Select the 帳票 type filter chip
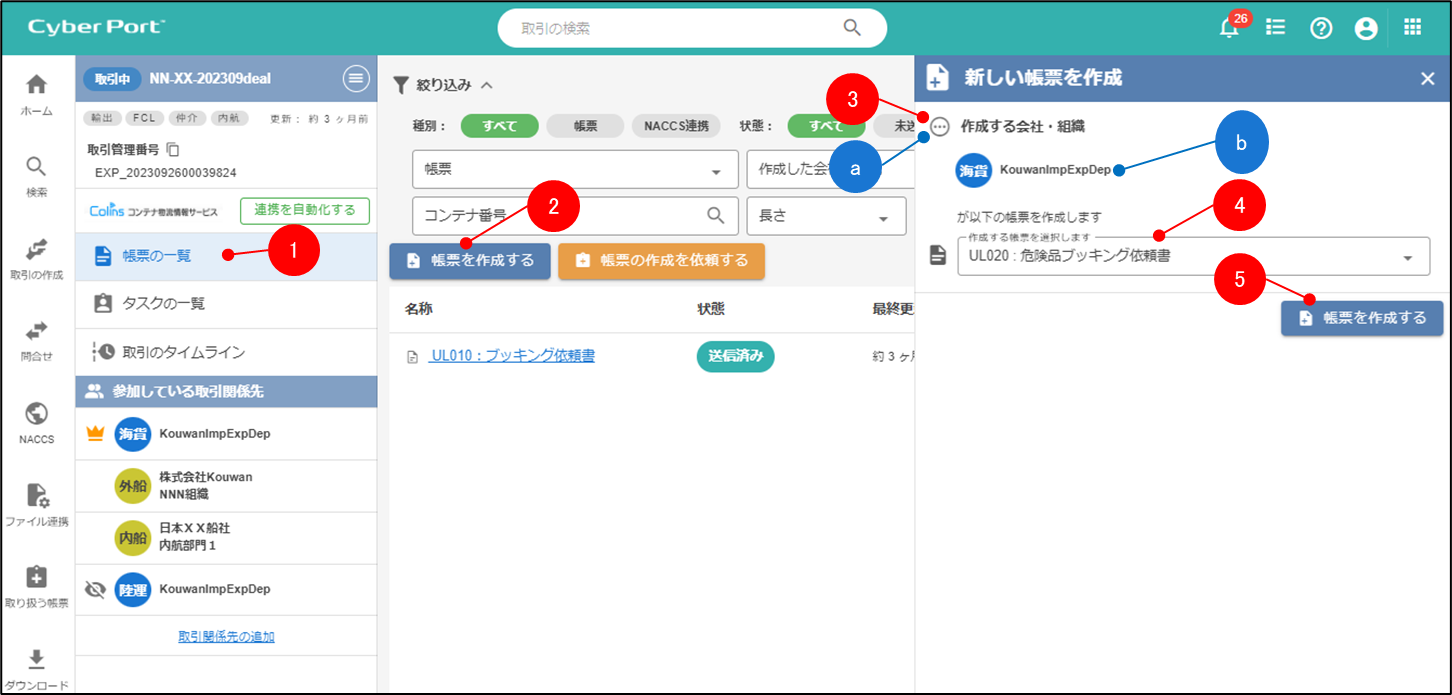Image resolution: width=1452 pixels, height=695 pixels. [x=585, y=126]
